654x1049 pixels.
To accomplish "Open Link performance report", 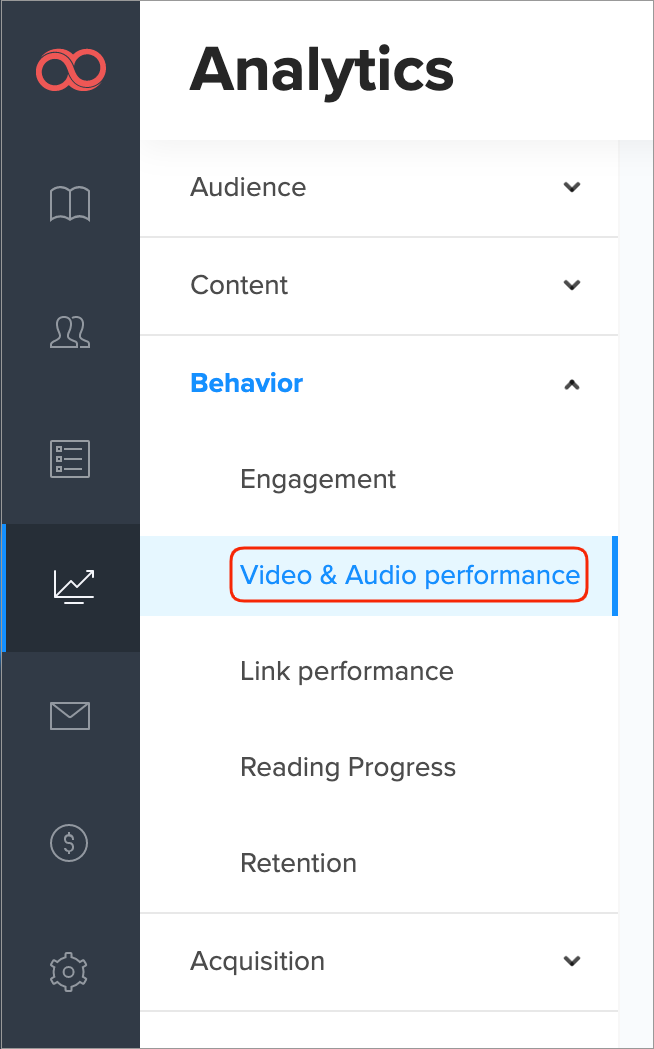I will [x=347, y=671].
